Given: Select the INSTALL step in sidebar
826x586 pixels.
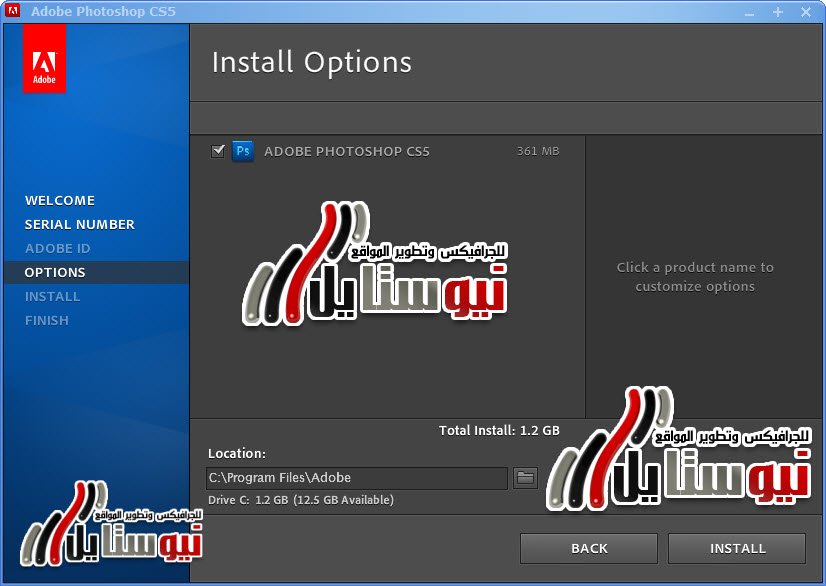Looking at the screenshot, I should click(52, 296).
